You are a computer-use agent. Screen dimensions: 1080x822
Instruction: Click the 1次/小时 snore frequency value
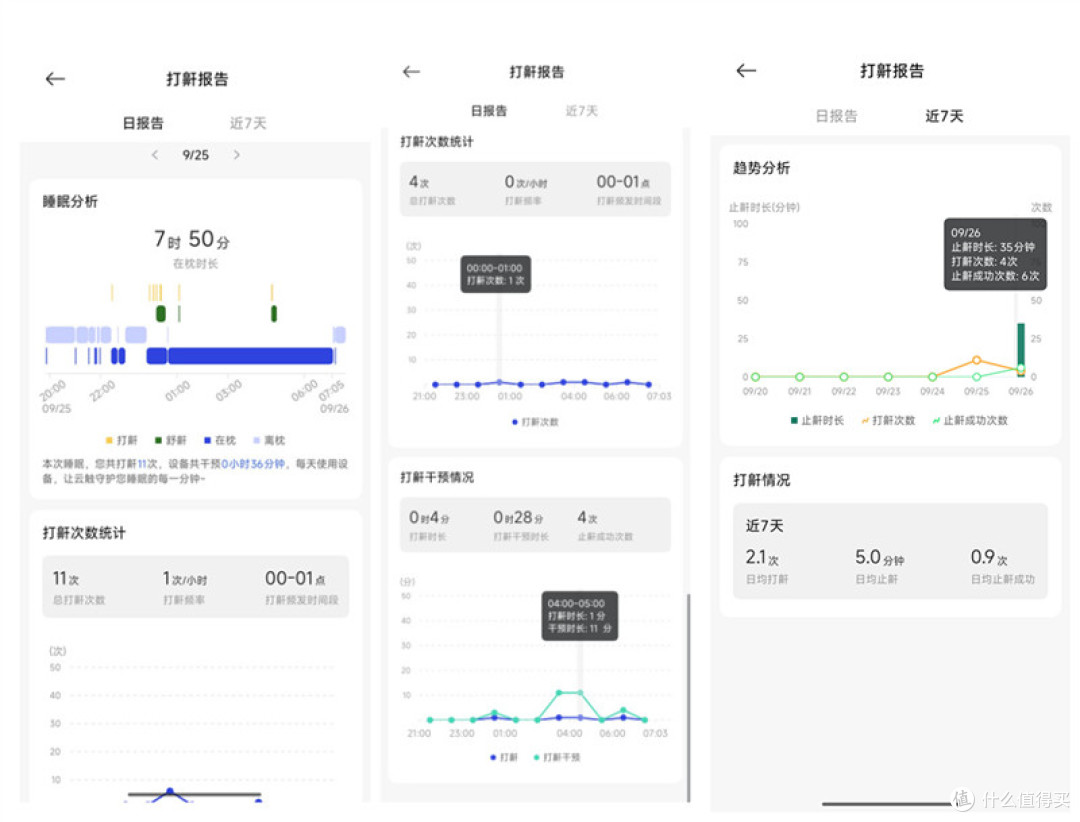coord(185,579)
